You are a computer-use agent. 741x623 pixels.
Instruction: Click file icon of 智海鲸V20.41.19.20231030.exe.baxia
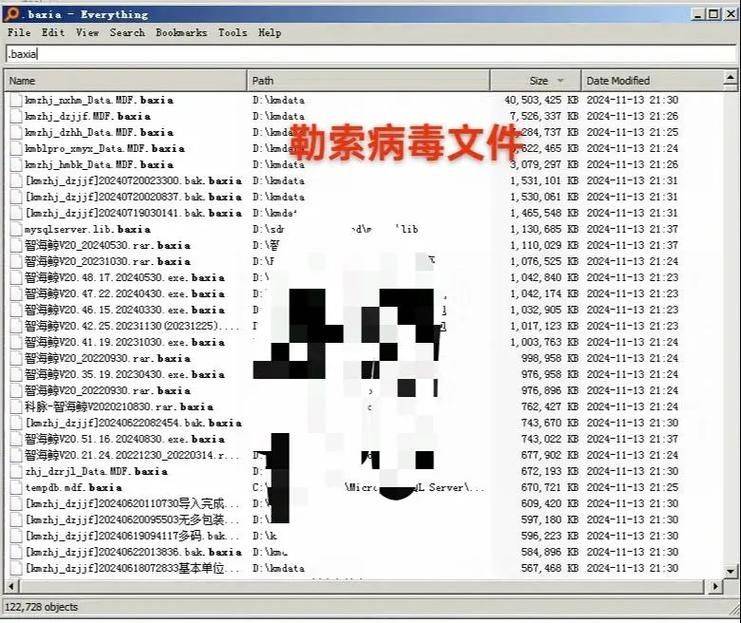(17, 342)
